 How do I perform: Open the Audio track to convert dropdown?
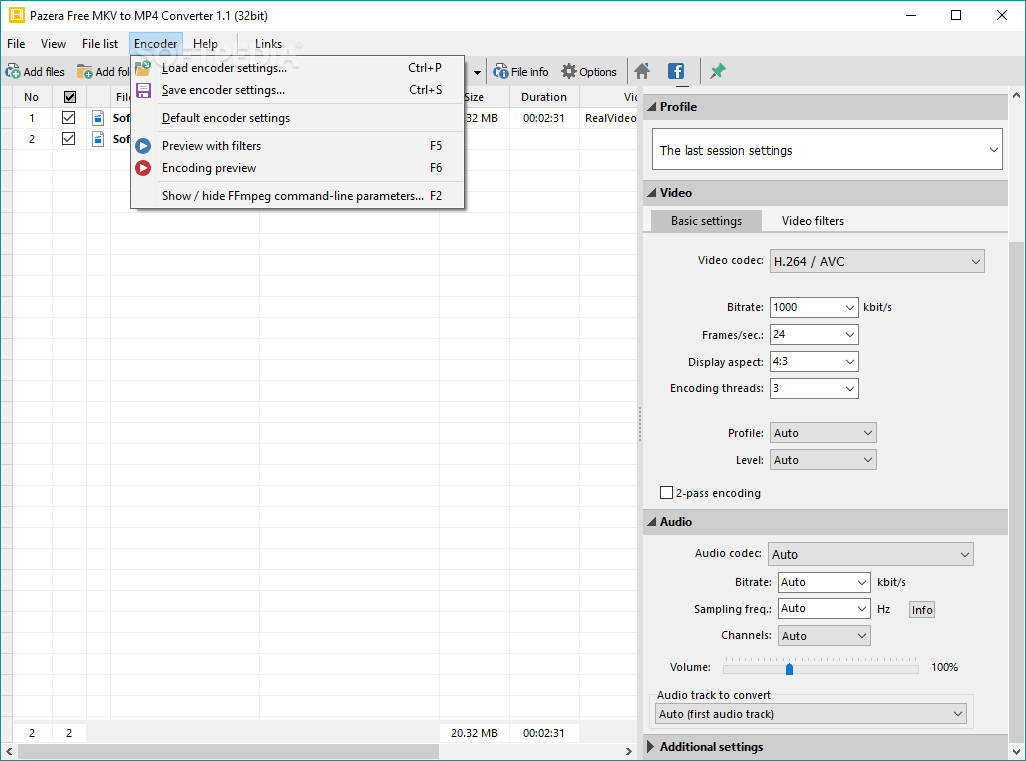pos(811,714)
